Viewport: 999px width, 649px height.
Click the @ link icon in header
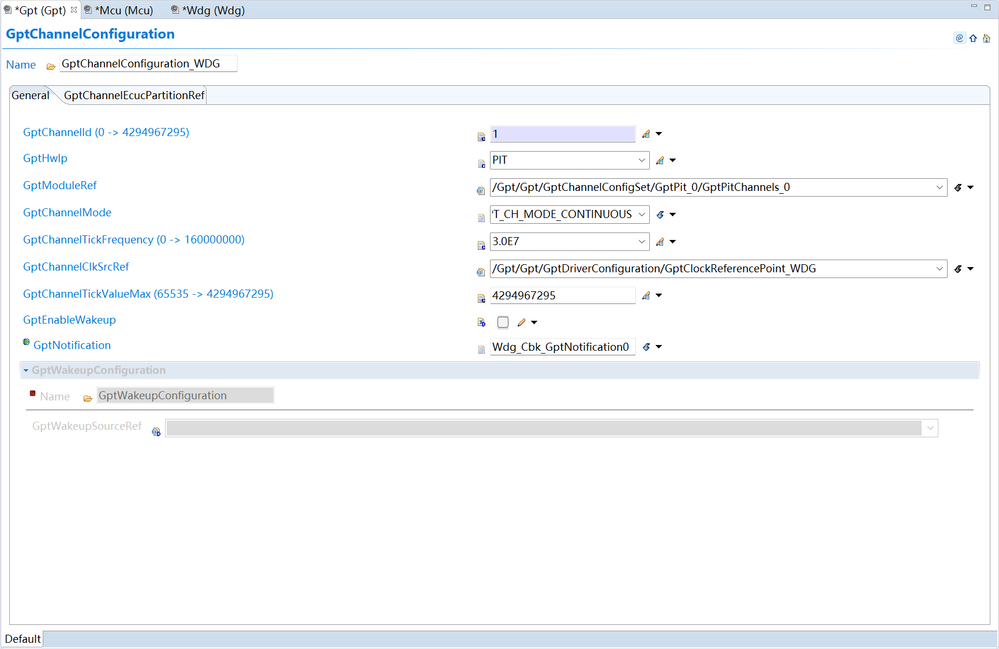(959, 38)
